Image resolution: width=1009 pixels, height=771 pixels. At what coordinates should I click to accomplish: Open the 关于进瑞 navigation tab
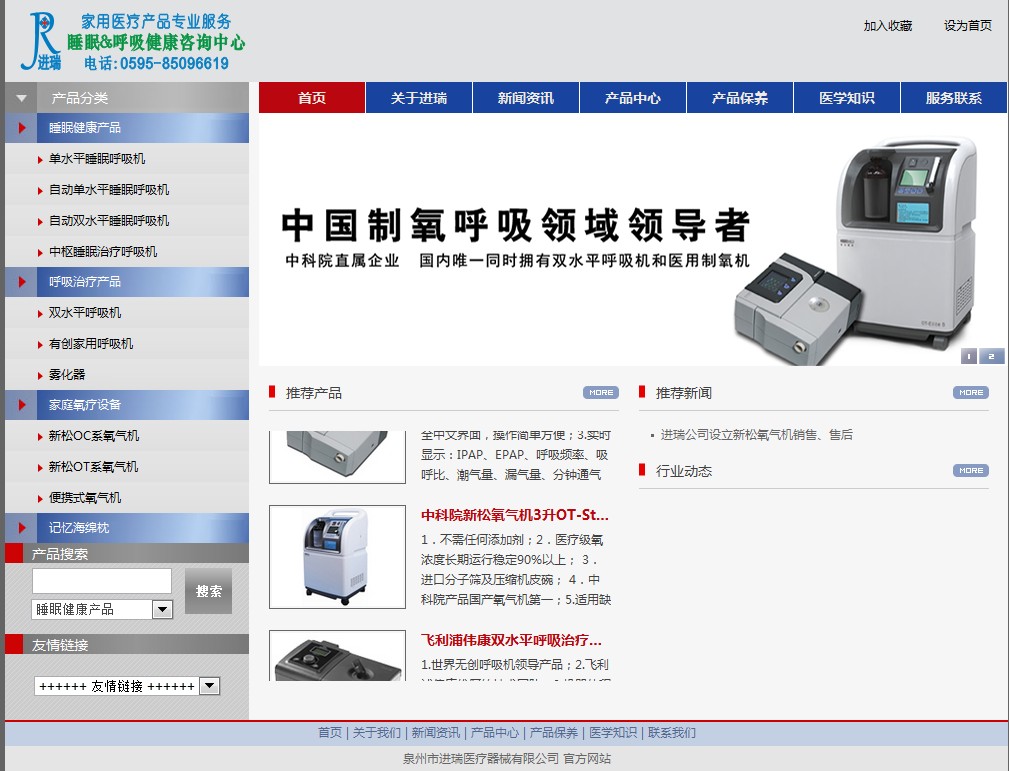[419, 98]
